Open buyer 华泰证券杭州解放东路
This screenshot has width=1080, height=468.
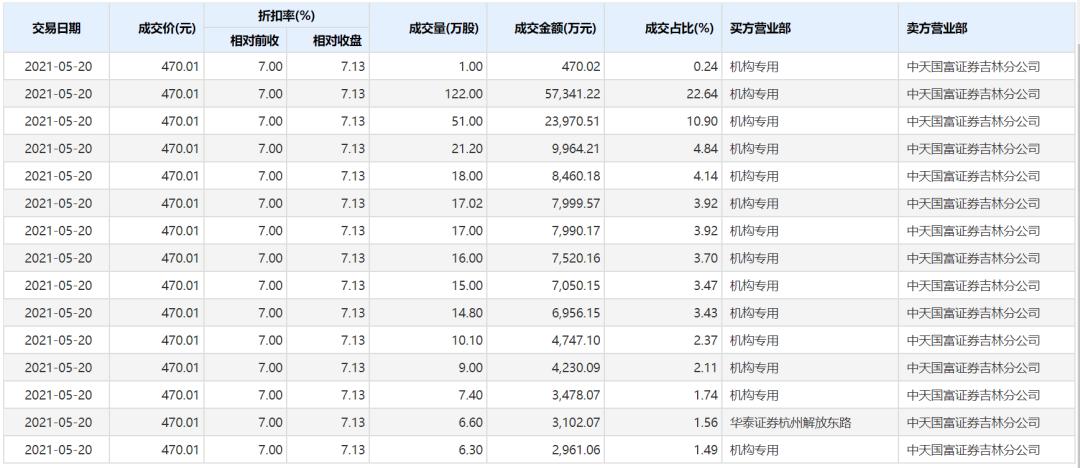pyautogui.click(x=790, y=423)
